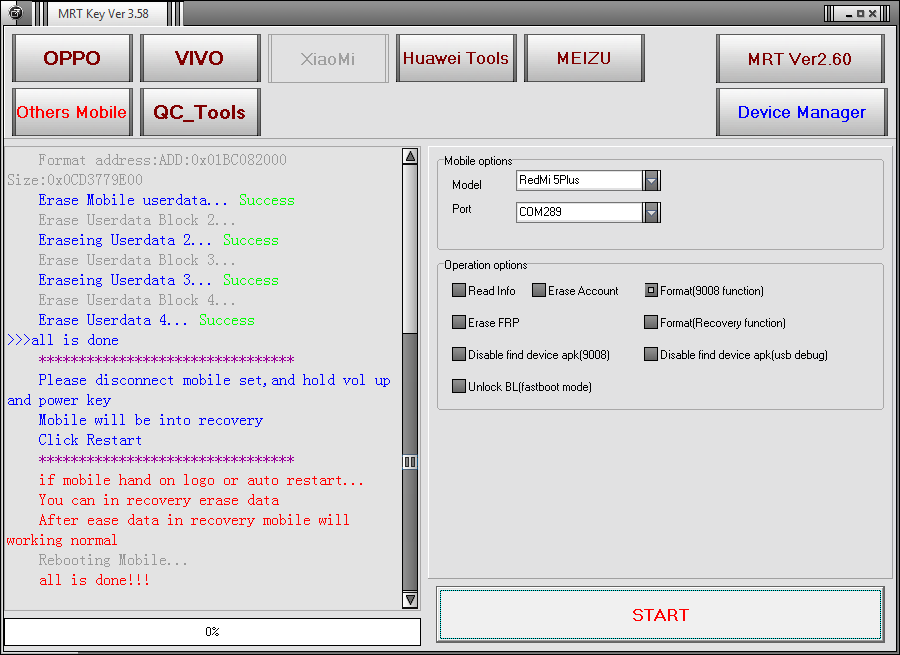This screenshot has width=900, height=655.
Task: Launch QC_Tools
Action: 199,112
